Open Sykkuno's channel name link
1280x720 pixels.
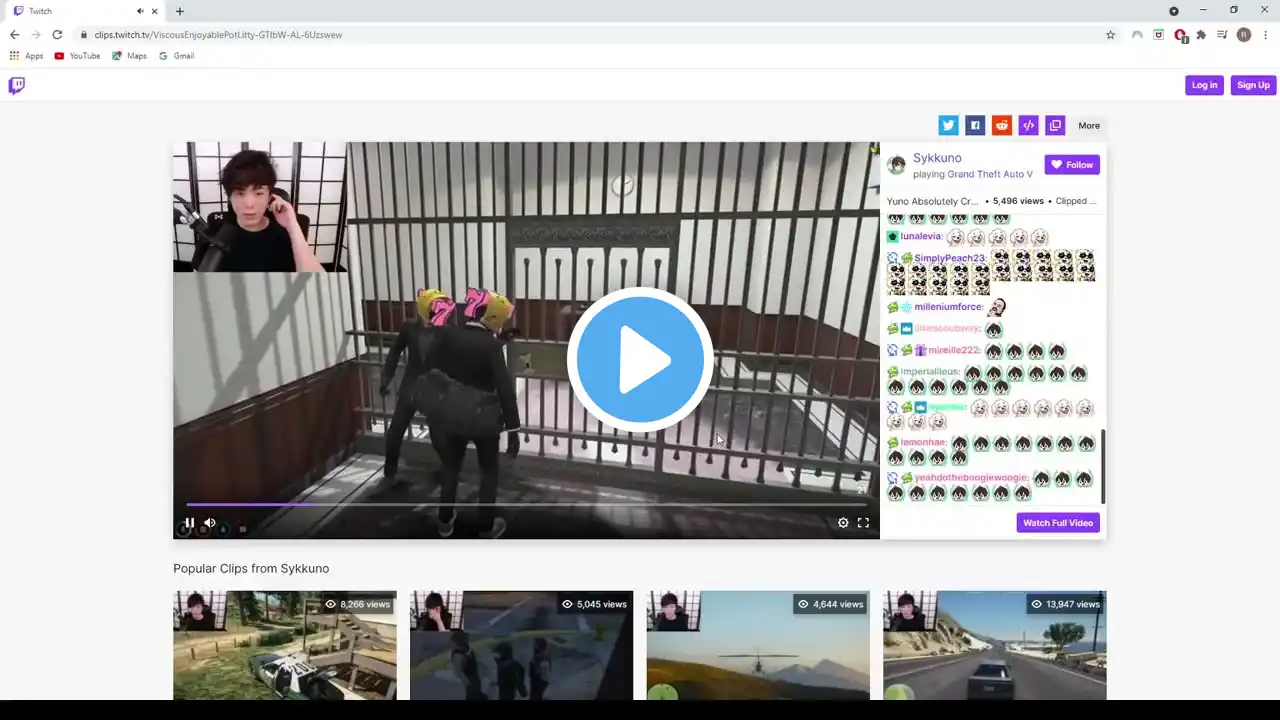(x=937, y=158)
